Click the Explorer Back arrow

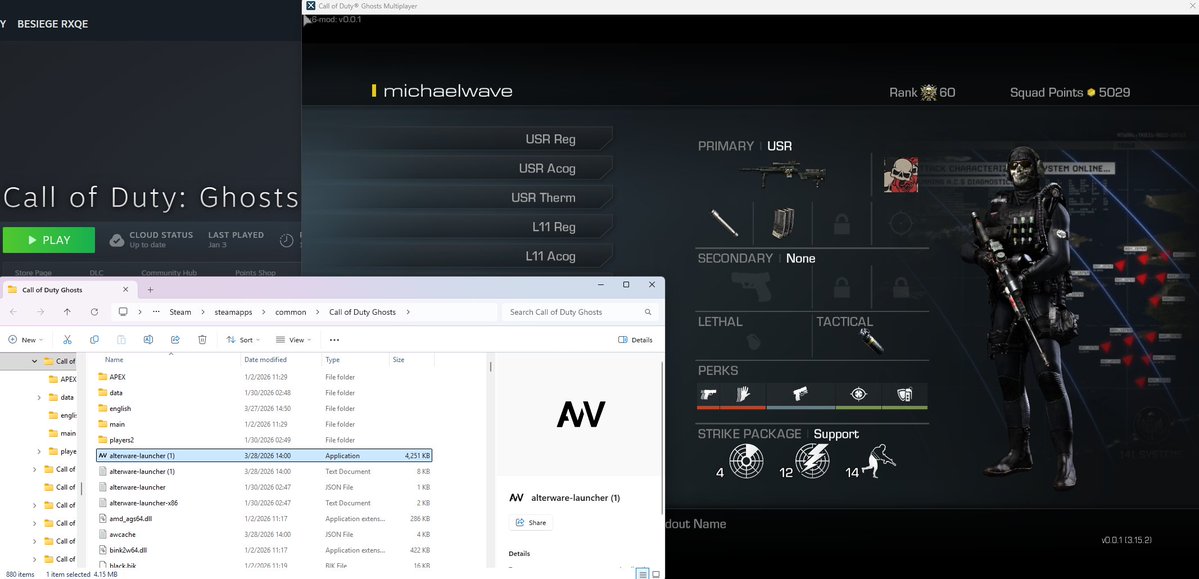(x=13, y=312)
